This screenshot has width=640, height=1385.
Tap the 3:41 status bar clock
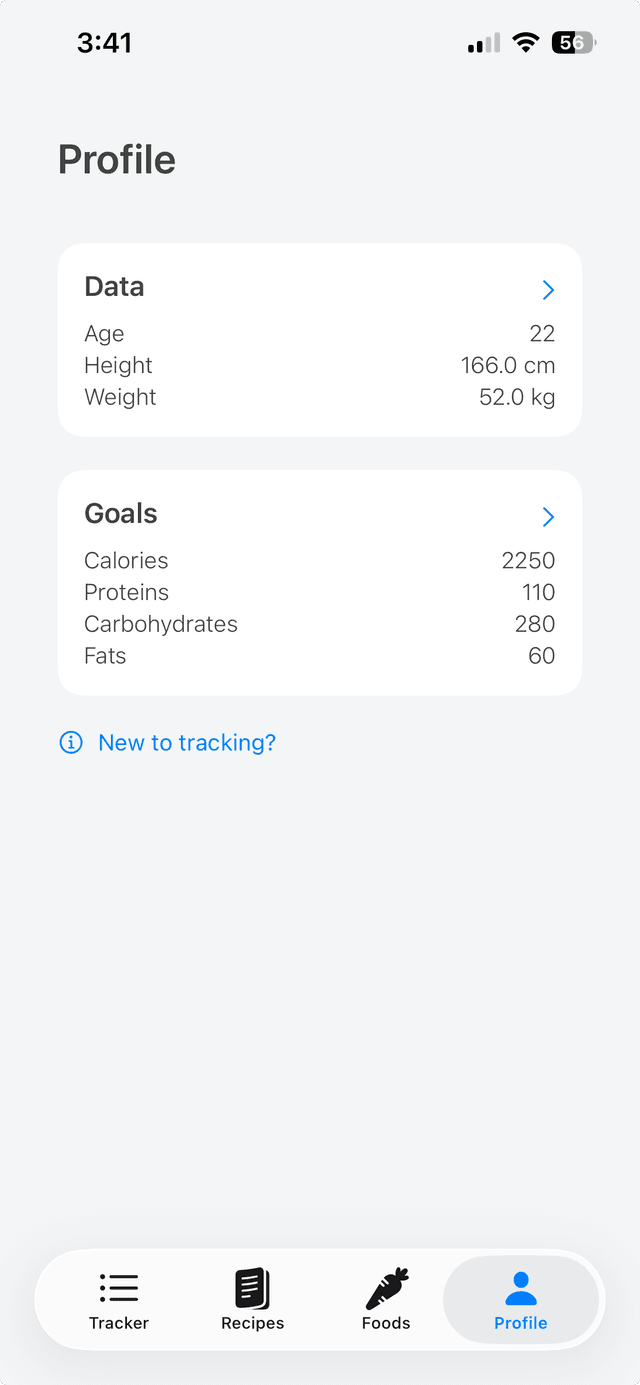click(x=104, y=43)
